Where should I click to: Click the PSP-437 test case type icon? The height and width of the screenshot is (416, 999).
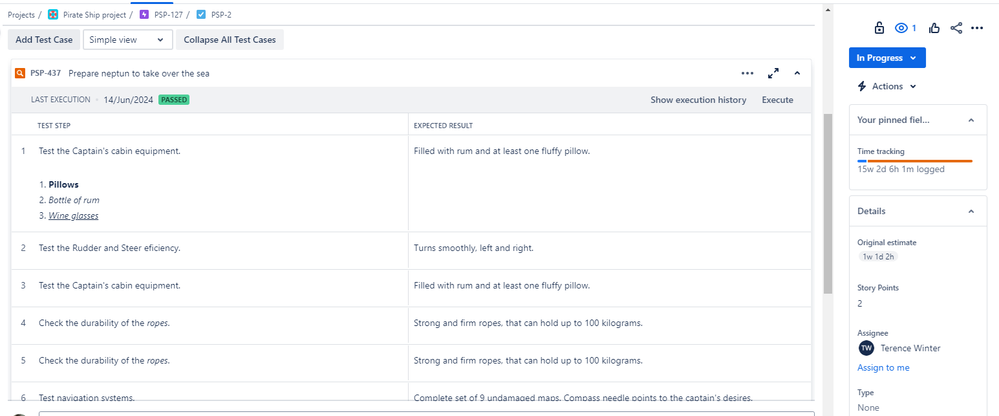(x=20, y=73)
